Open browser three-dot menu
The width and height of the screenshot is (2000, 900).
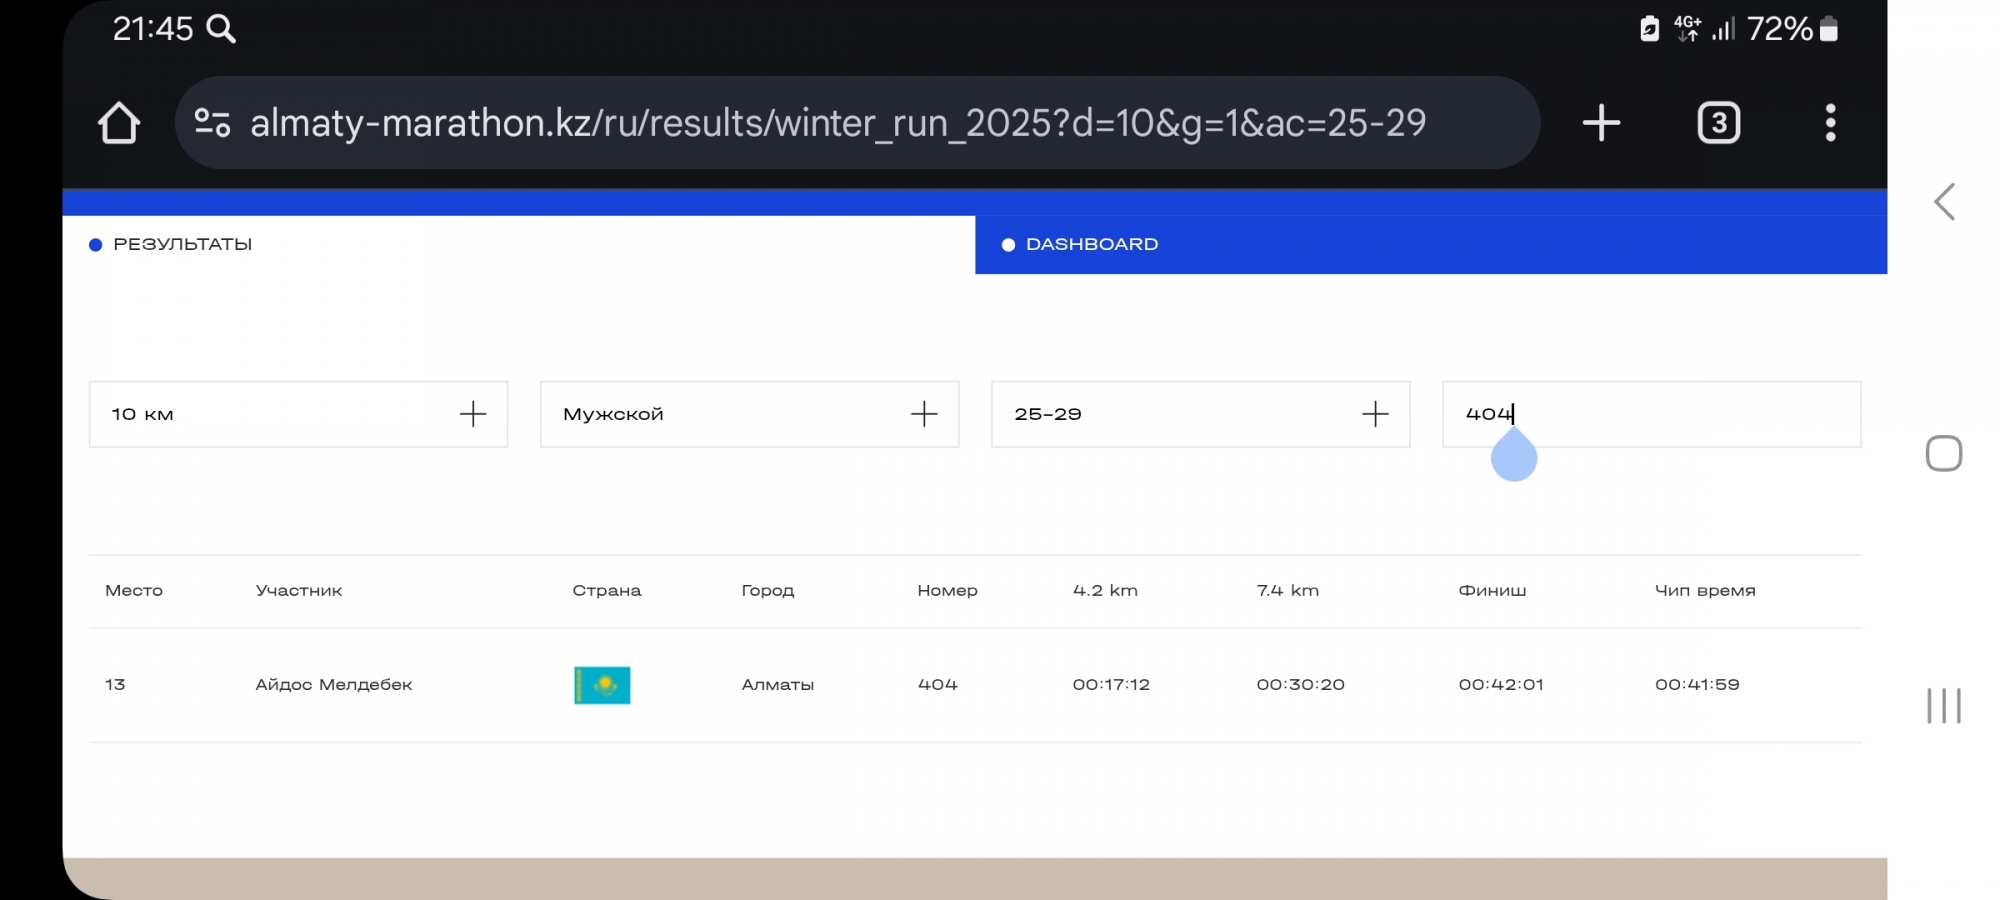1830,123
